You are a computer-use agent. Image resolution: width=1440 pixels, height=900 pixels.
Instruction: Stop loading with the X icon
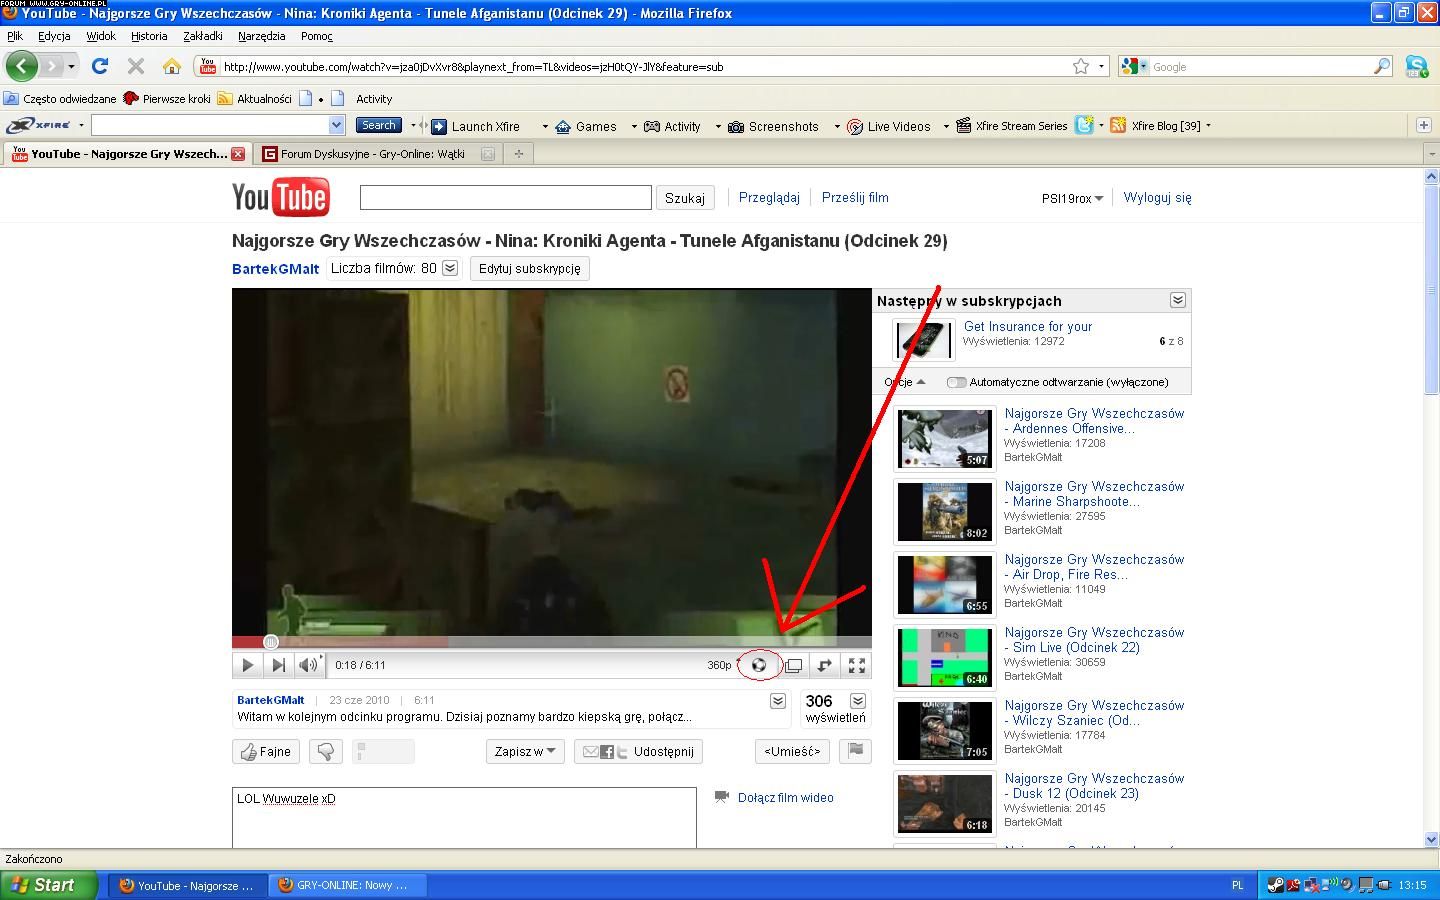[136, 66]
